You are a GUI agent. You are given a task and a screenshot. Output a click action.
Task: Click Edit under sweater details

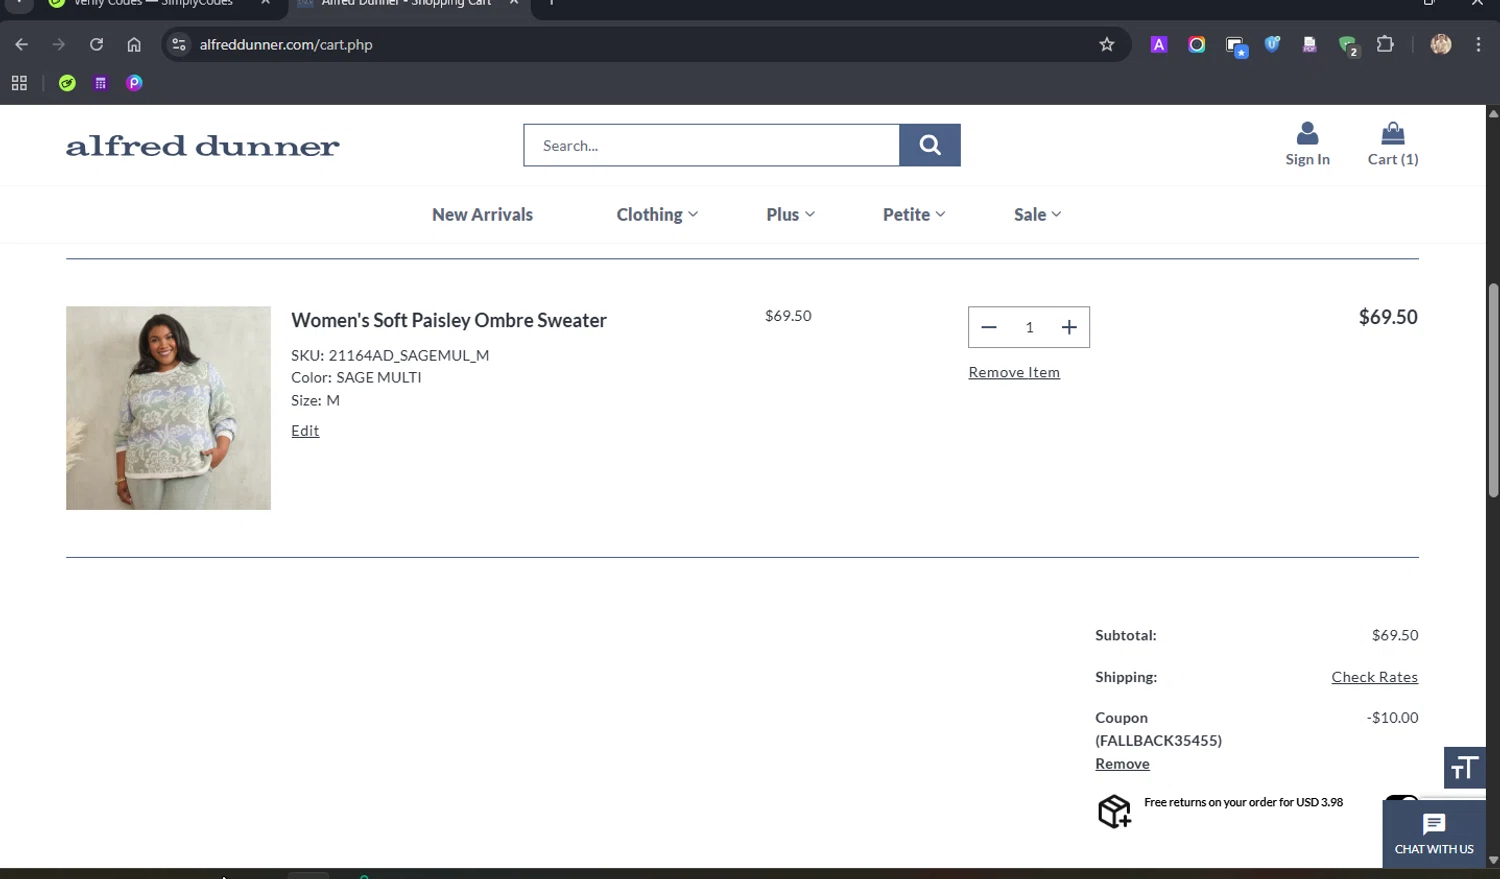coord(305,430)
